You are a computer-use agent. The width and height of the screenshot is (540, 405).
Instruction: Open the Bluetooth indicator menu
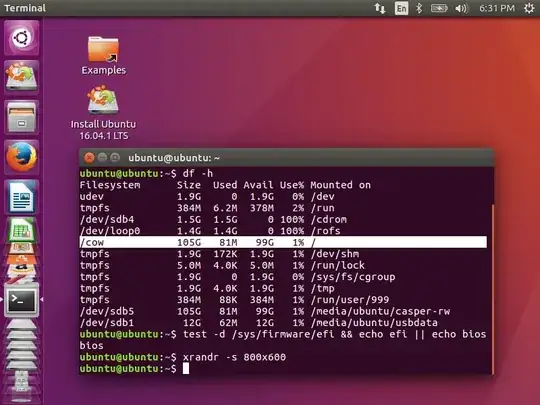(419, 8)
